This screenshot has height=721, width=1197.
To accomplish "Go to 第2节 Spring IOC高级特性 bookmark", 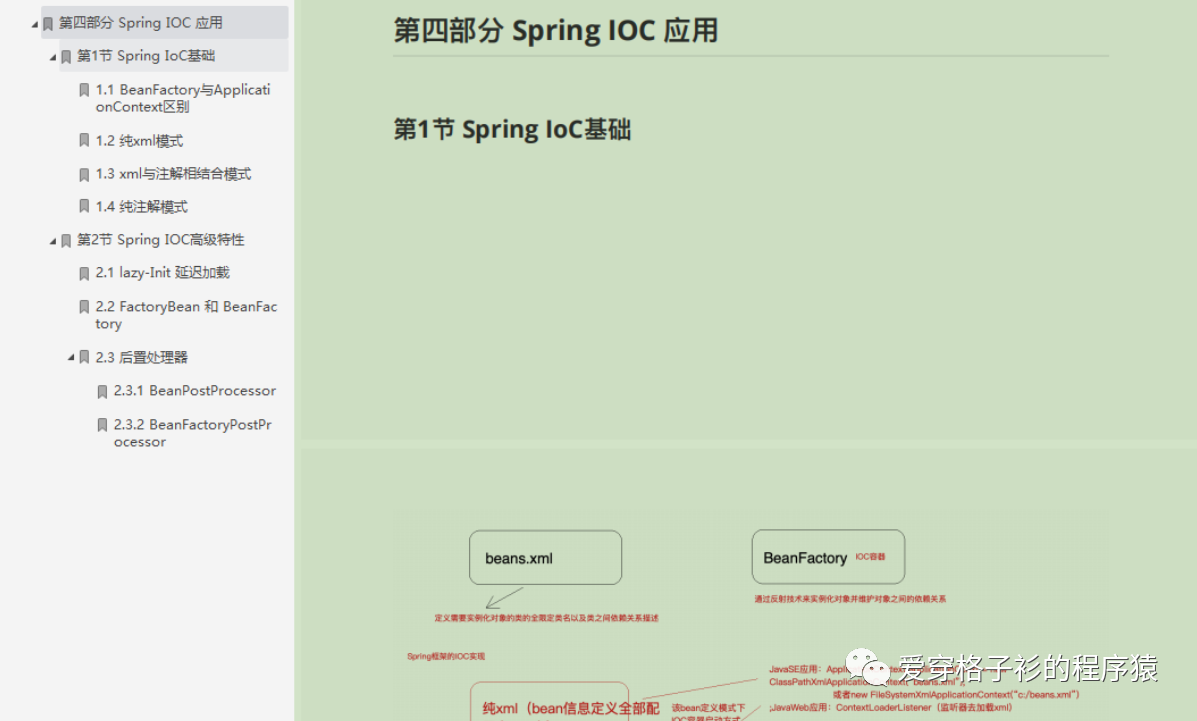I will tap(160, 240).
